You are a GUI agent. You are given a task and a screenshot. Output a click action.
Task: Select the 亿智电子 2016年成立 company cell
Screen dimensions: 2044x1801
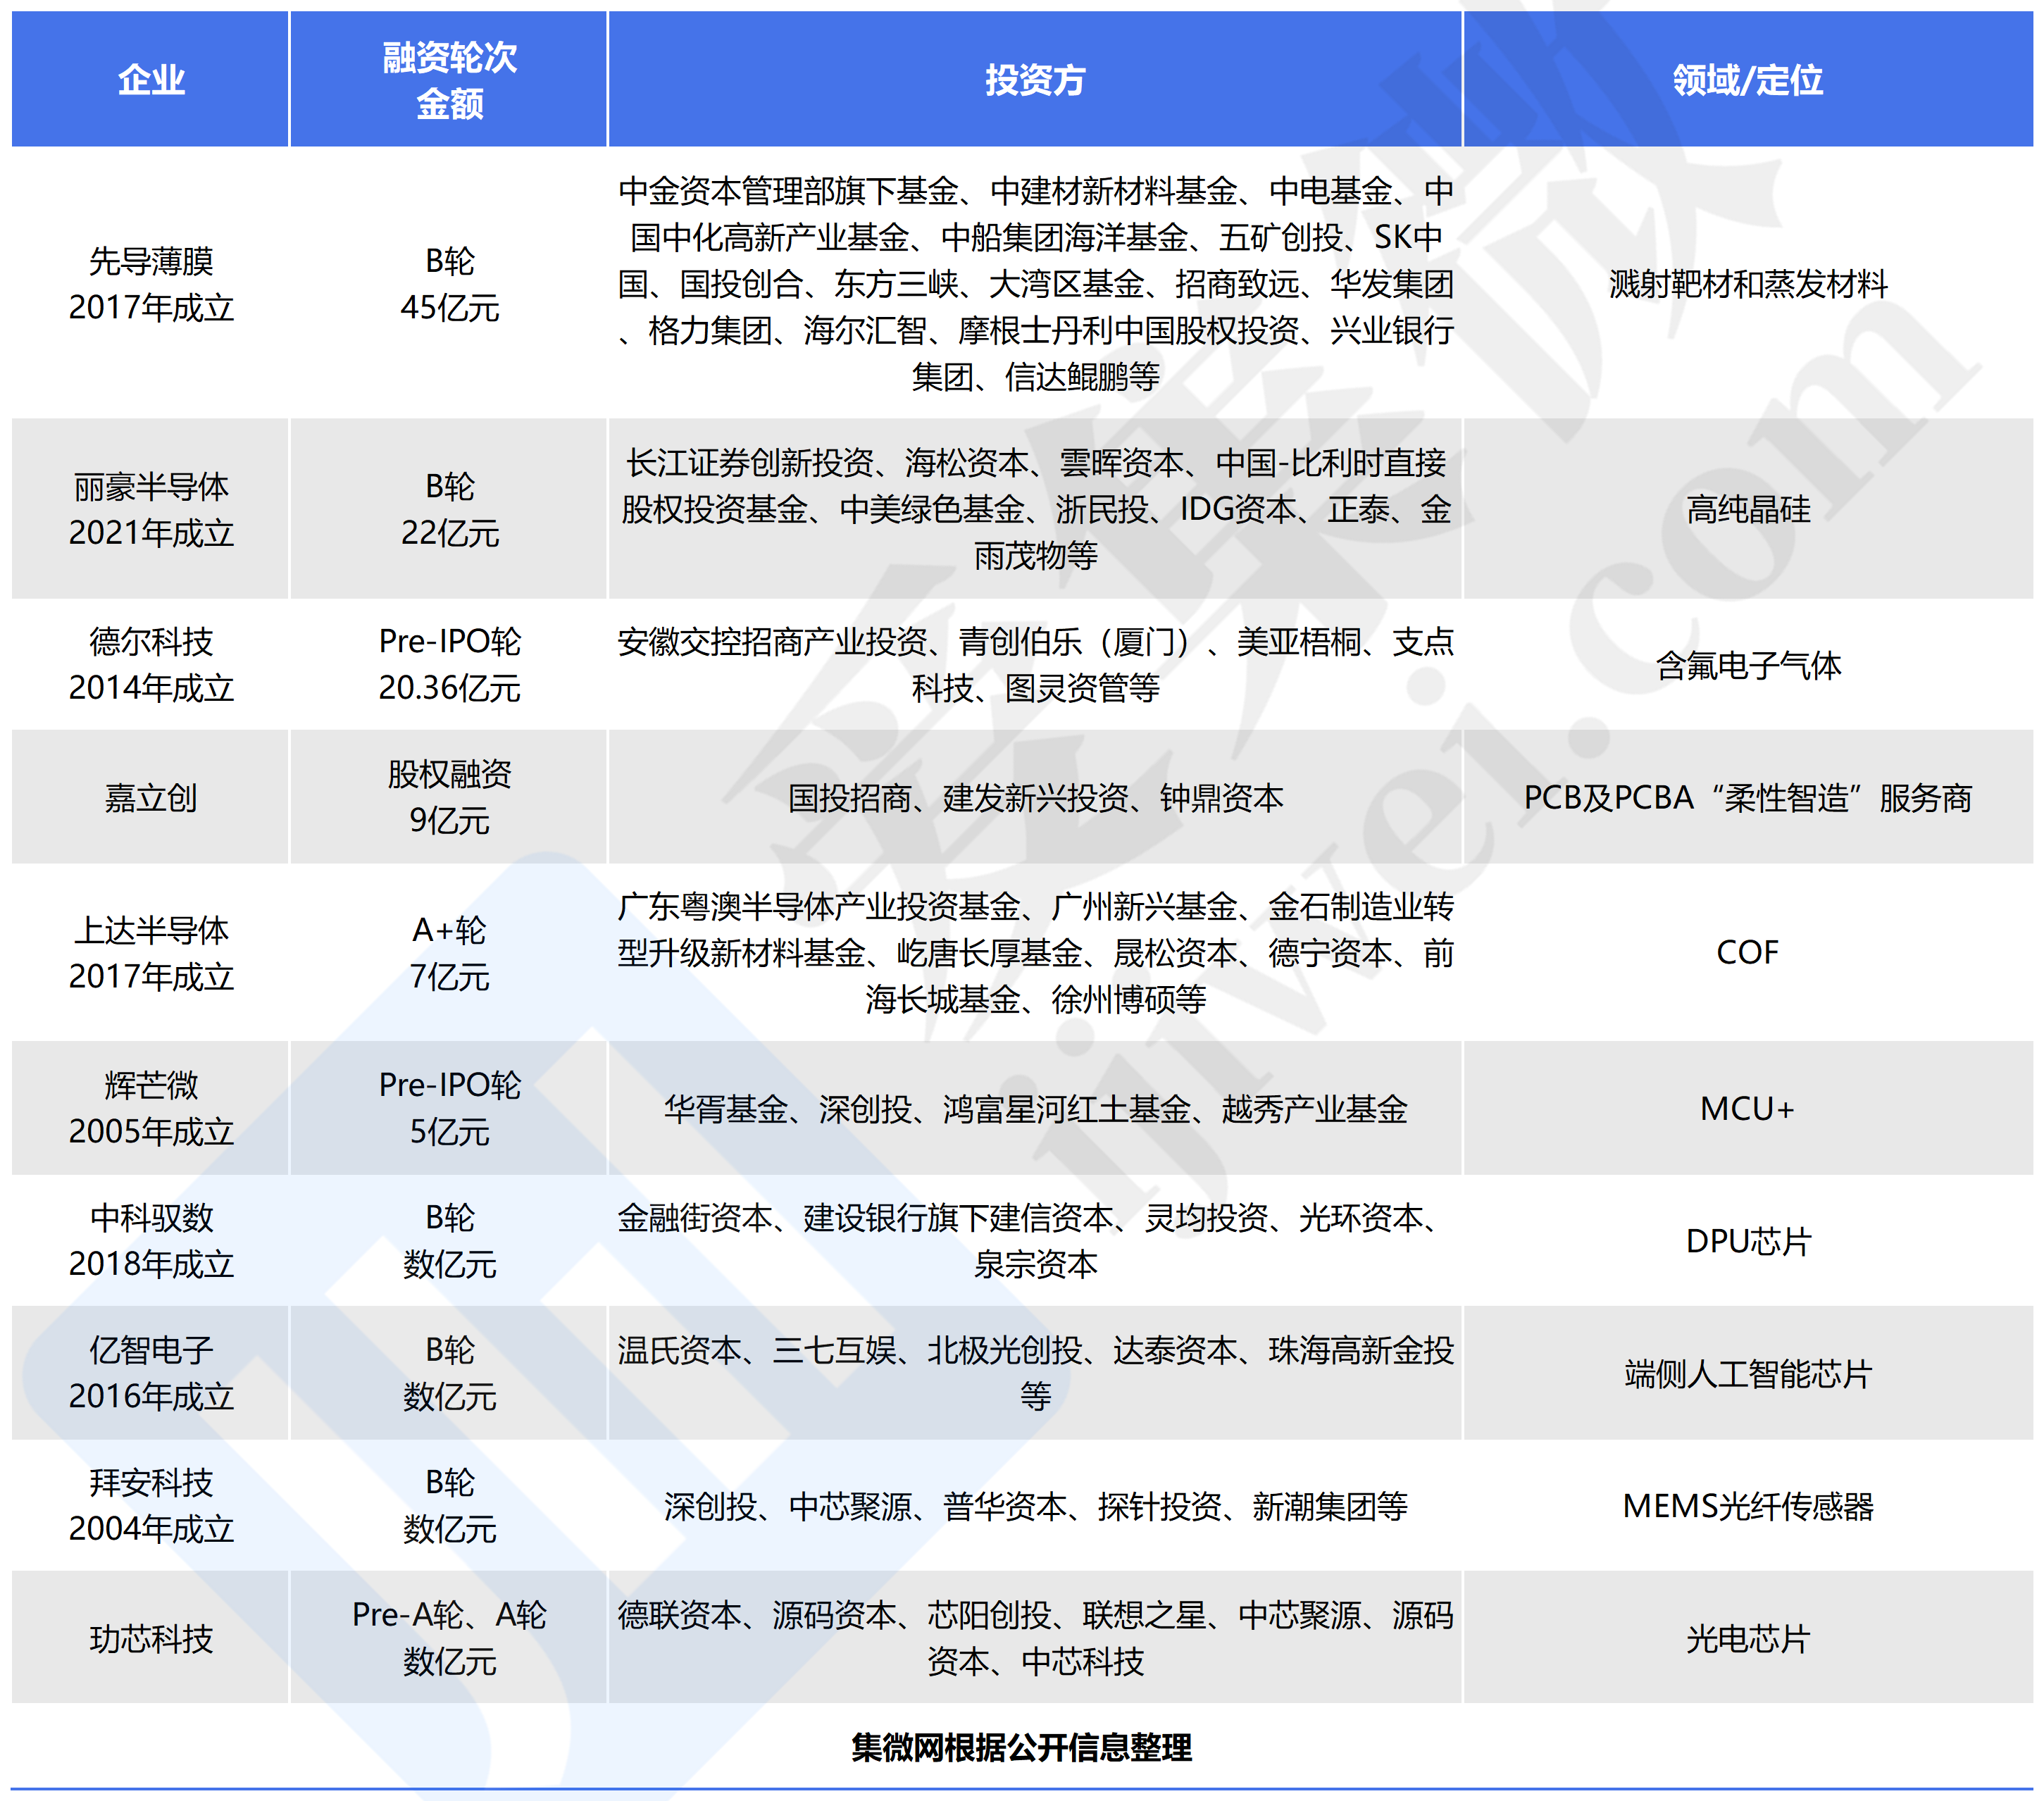(150, 1373)
